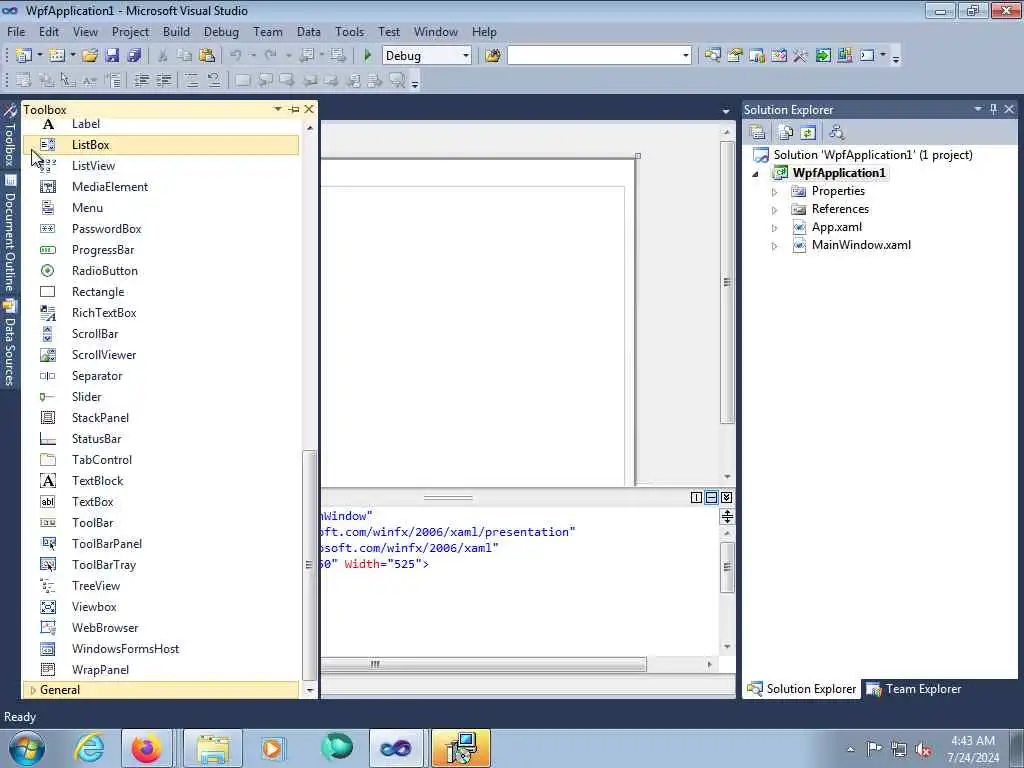This screenshot has height=768, width=1024.
Task: Open the Debug configuration dropdown
Action: coord(466,56)
